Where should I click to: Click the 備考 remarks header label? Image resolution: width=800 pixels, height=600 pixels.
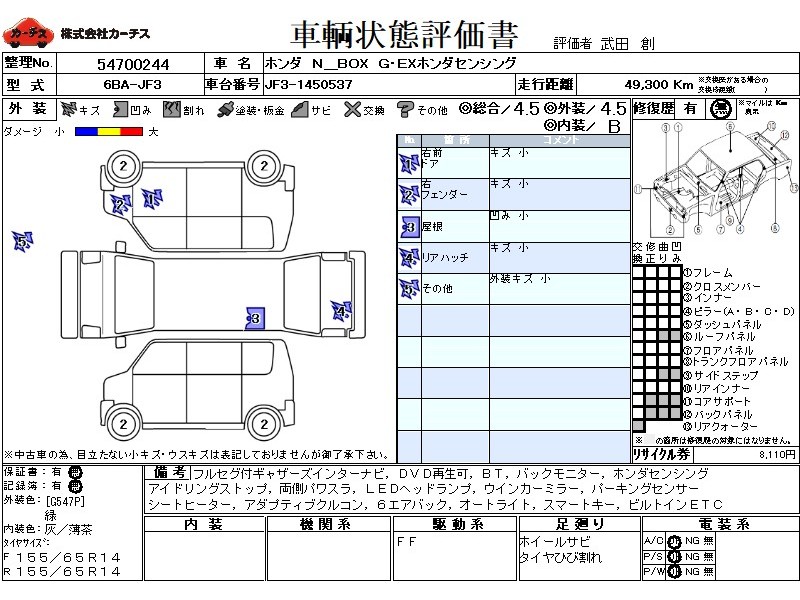pyautogui.click(x=169, y=473)
